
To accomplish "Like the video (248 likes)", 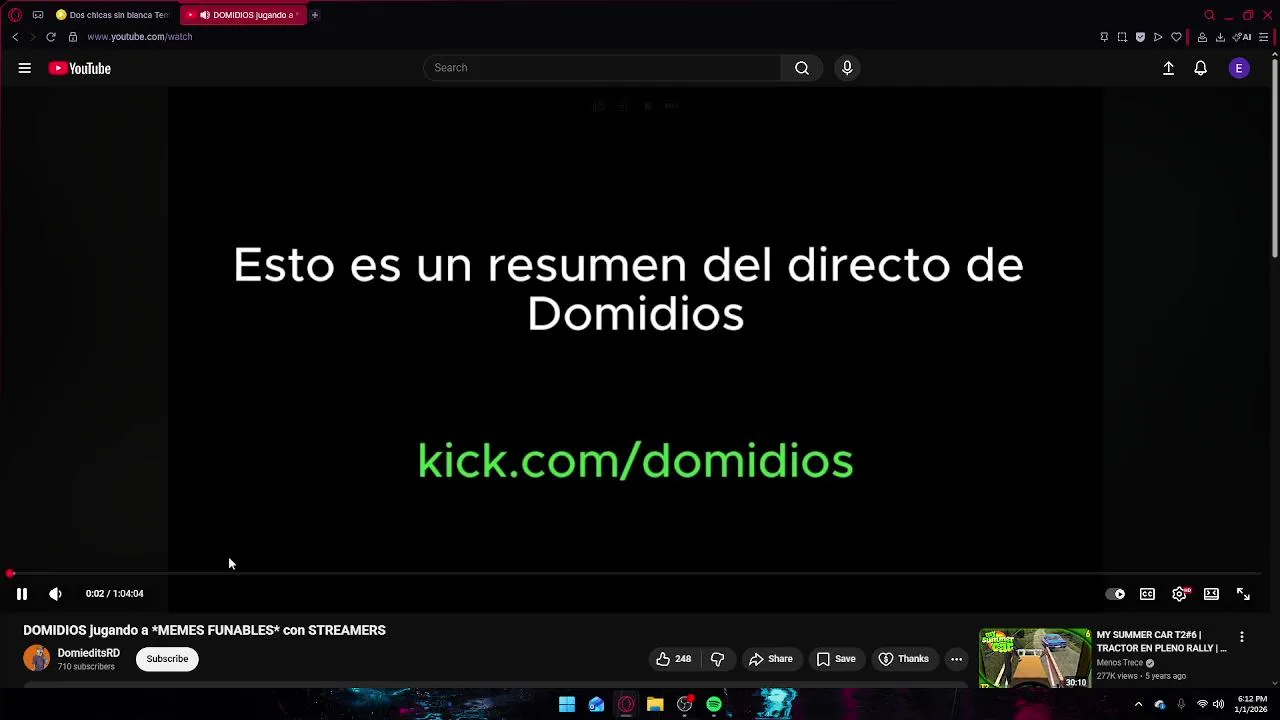I will (x=673, y=659).
